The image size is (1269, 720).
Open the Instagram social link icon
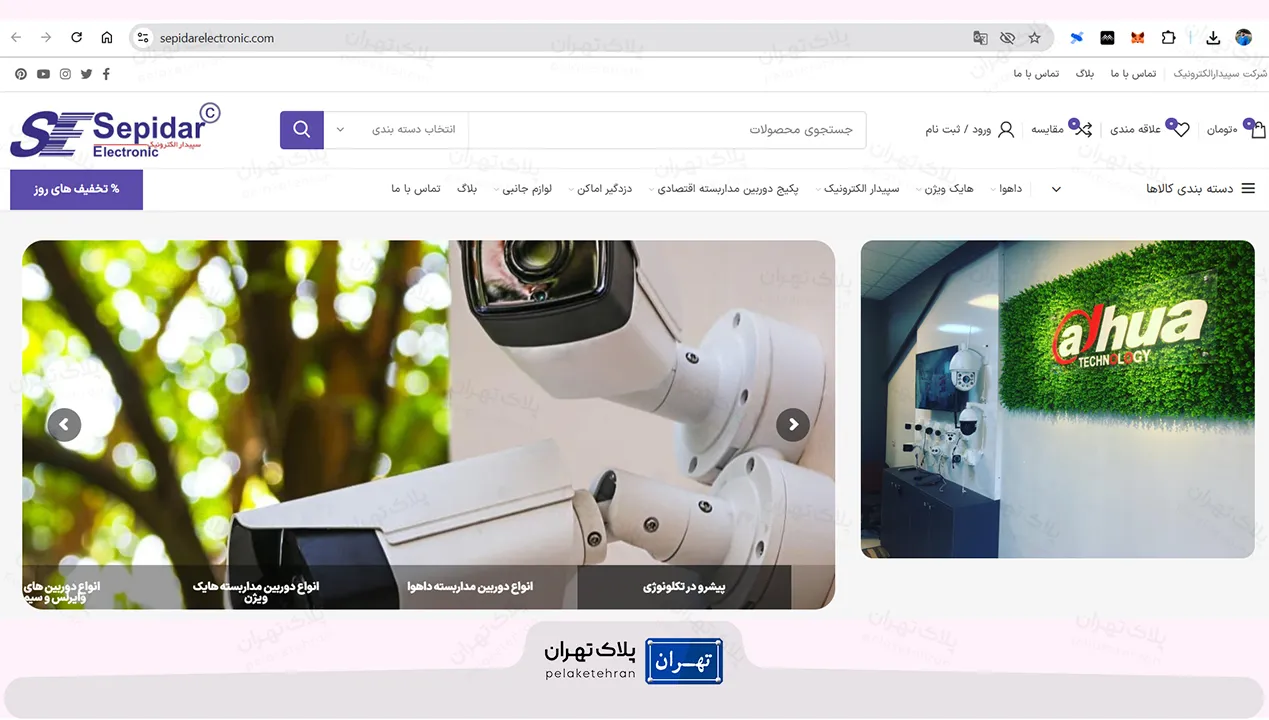(x=65, y=74)
